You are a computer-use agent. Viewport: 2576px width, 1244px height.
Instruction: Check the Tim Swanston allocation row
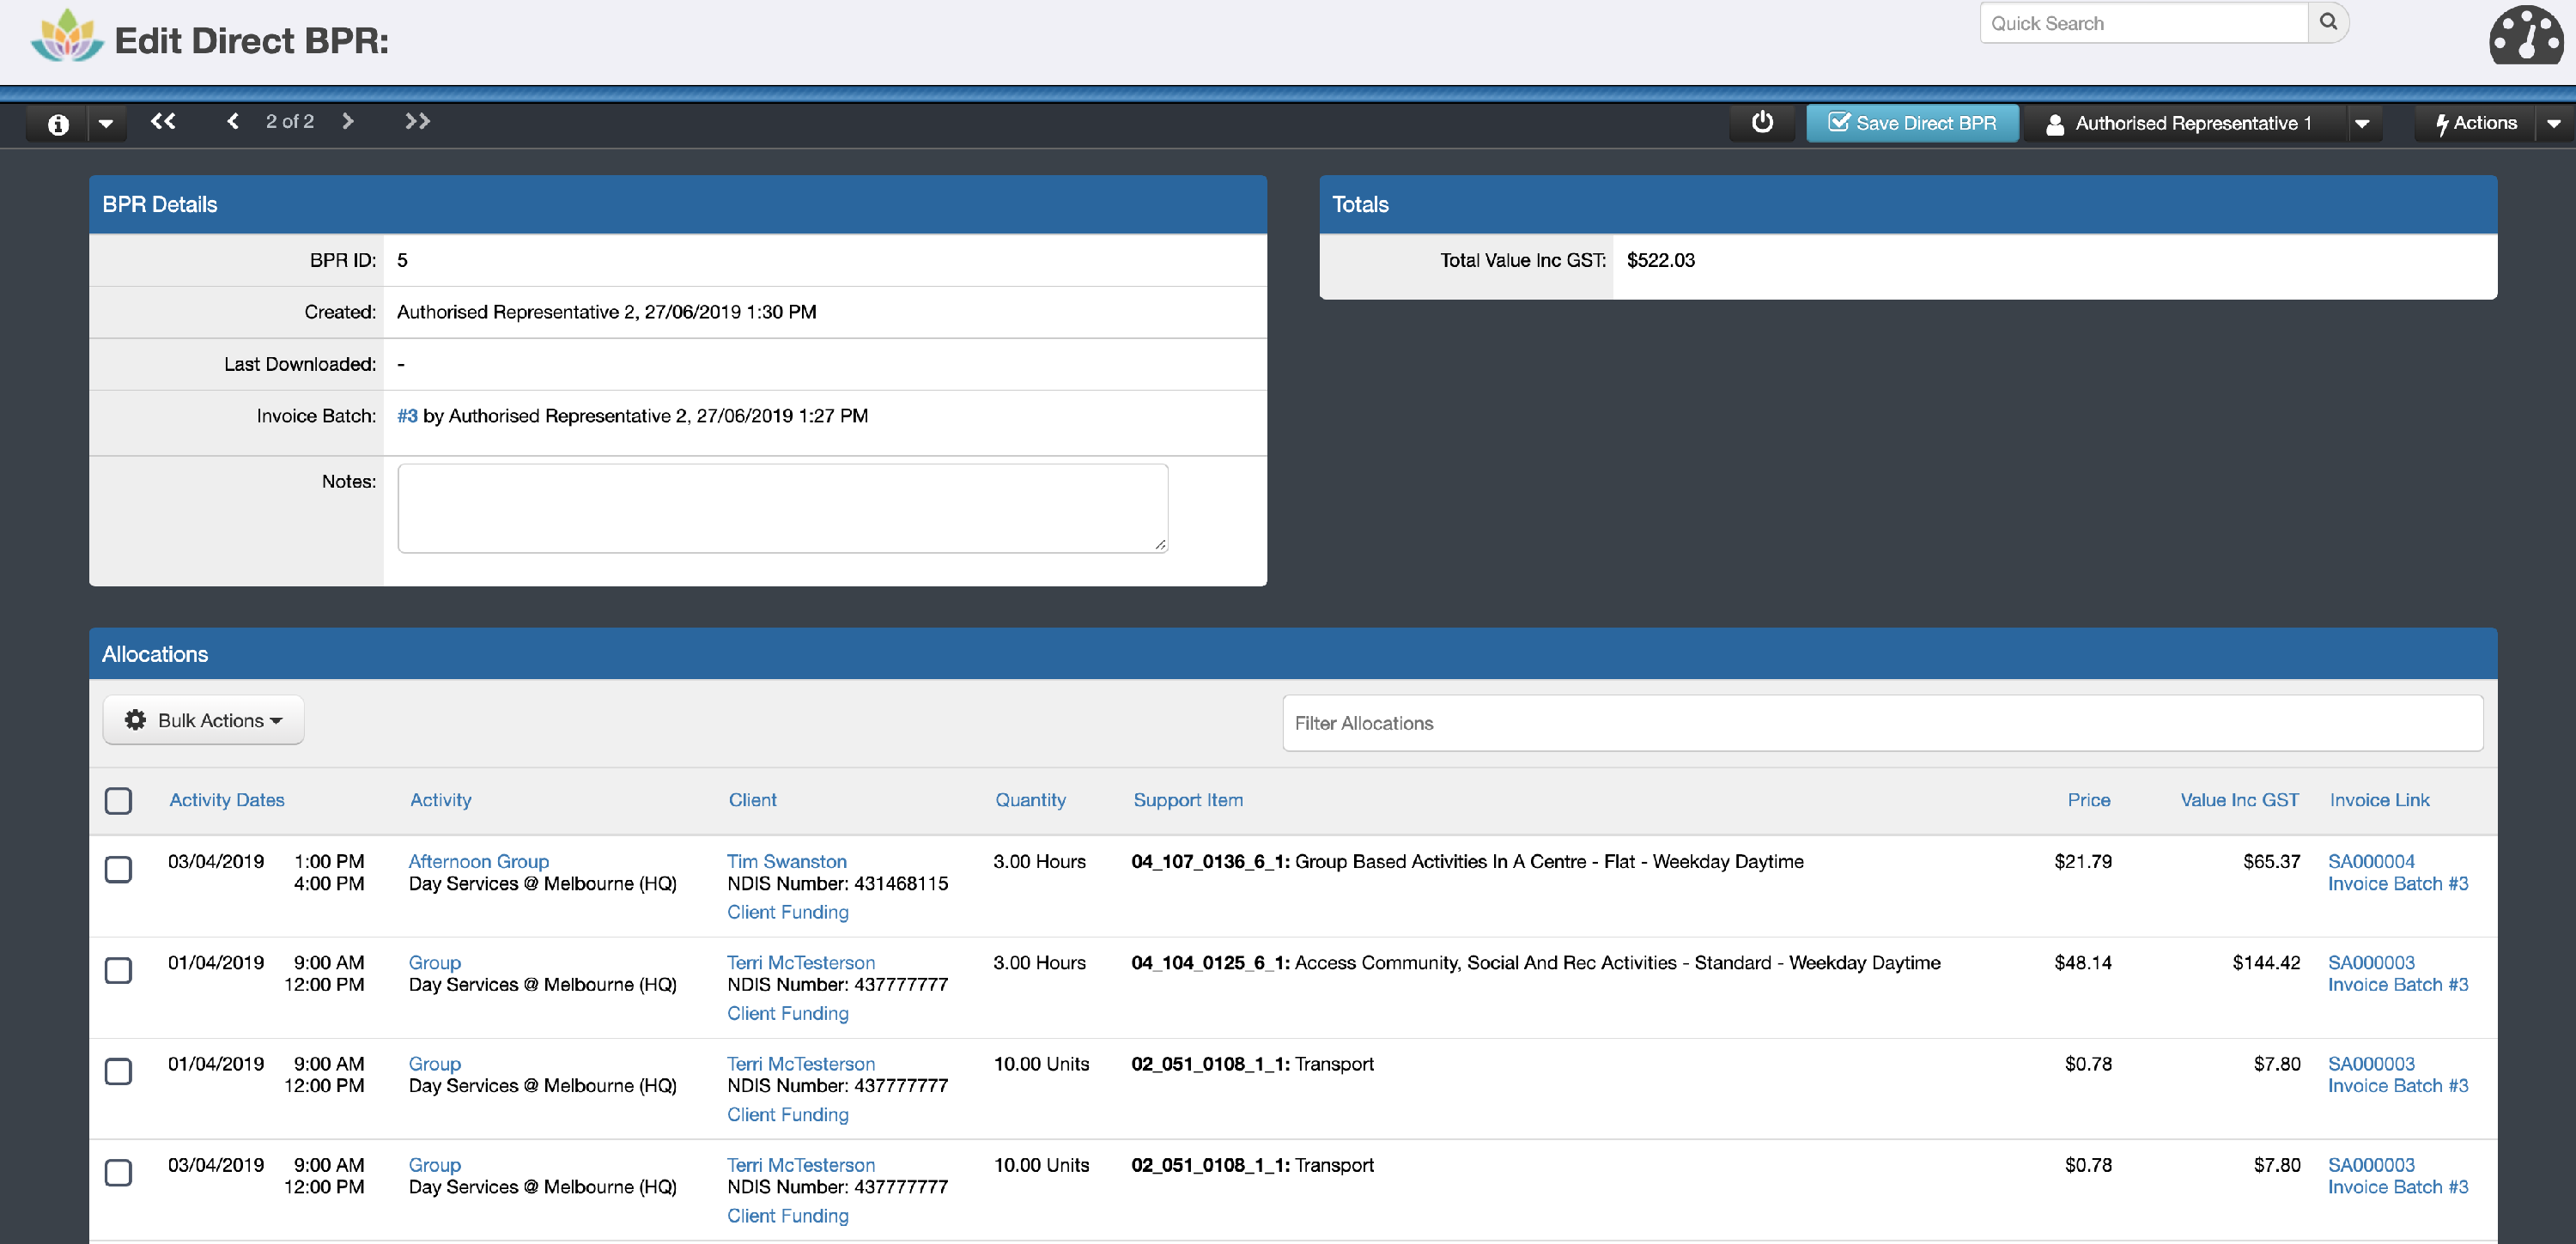119,870
